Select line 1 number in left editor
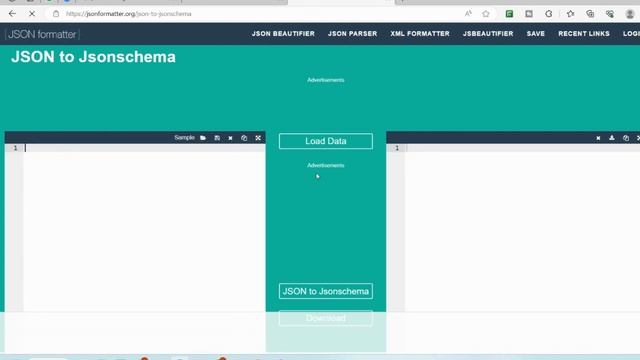This screenshot has width=640, height=360. pyautogui.click(x=16, y=148)
